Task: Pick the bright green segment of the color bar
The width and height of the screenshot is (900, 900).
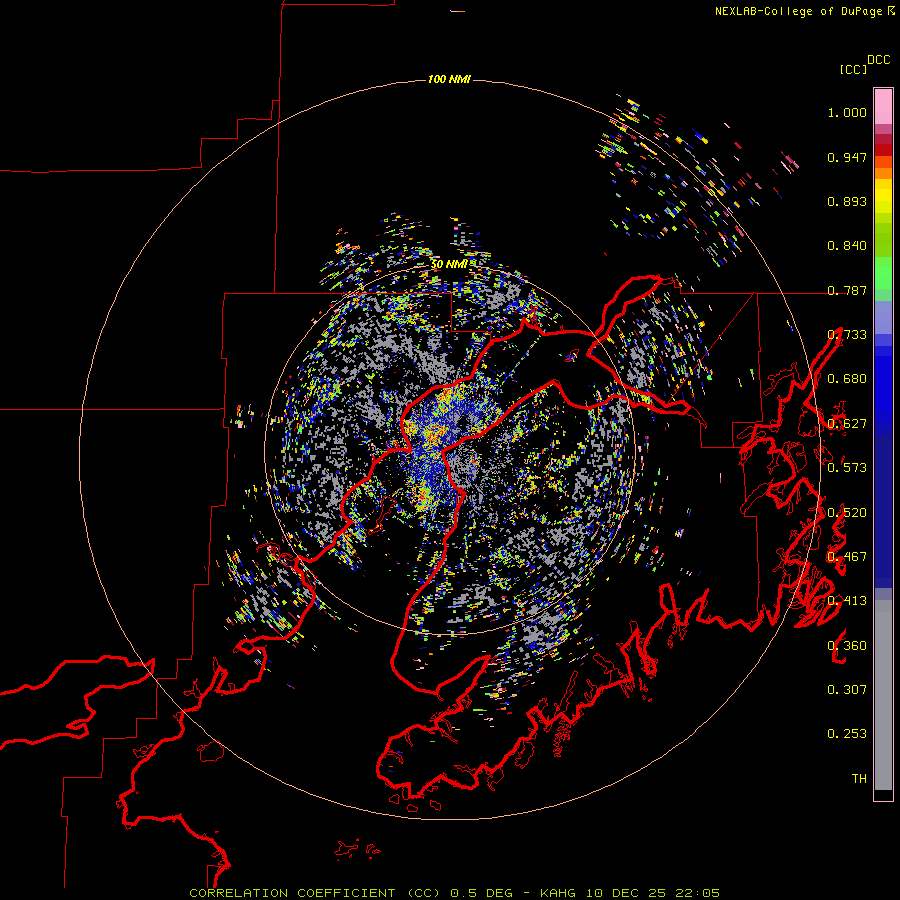Action: click(883, 273)
